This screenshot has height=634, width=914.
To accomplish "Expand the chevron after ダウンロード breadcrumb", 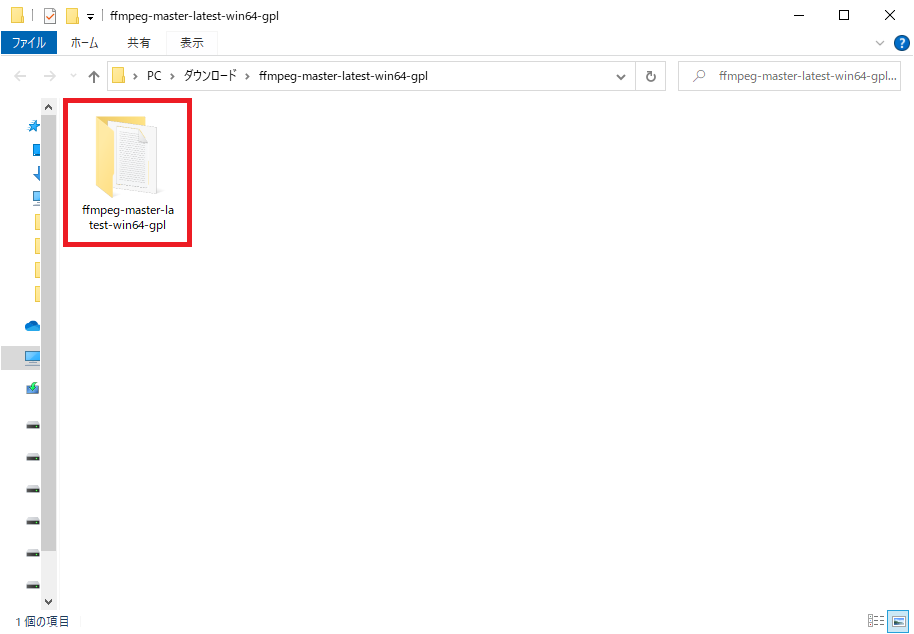I will point(248,76).
